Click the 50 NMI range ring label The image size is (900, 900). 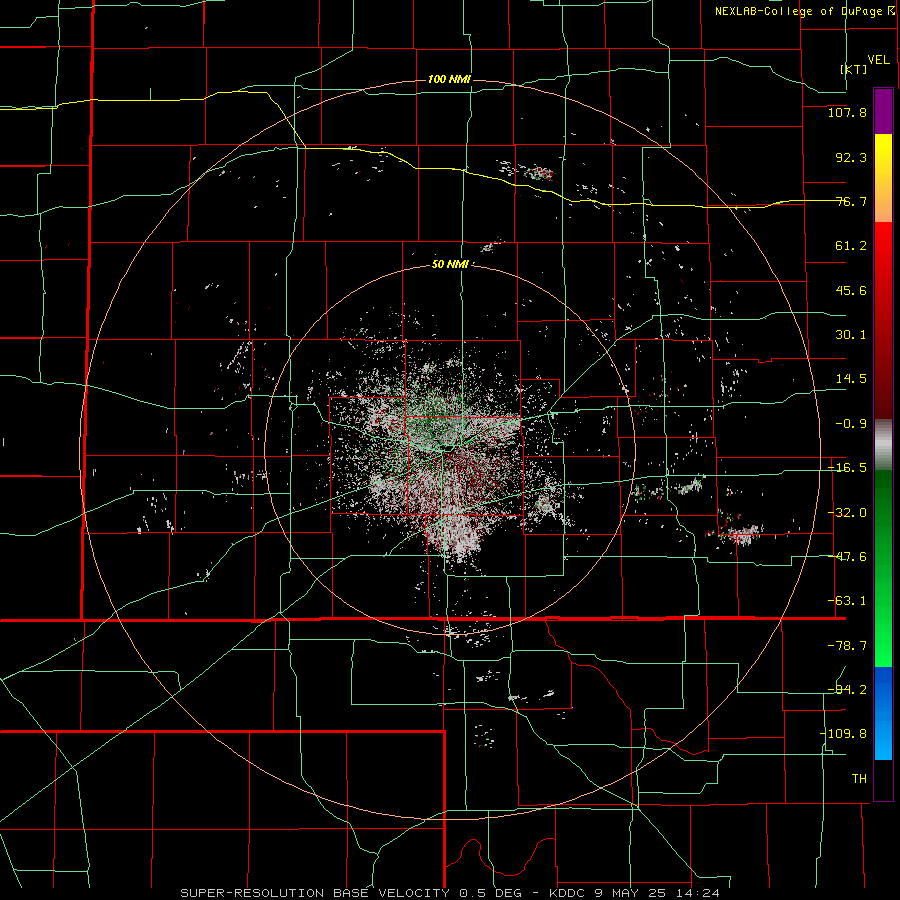point(450,265)
